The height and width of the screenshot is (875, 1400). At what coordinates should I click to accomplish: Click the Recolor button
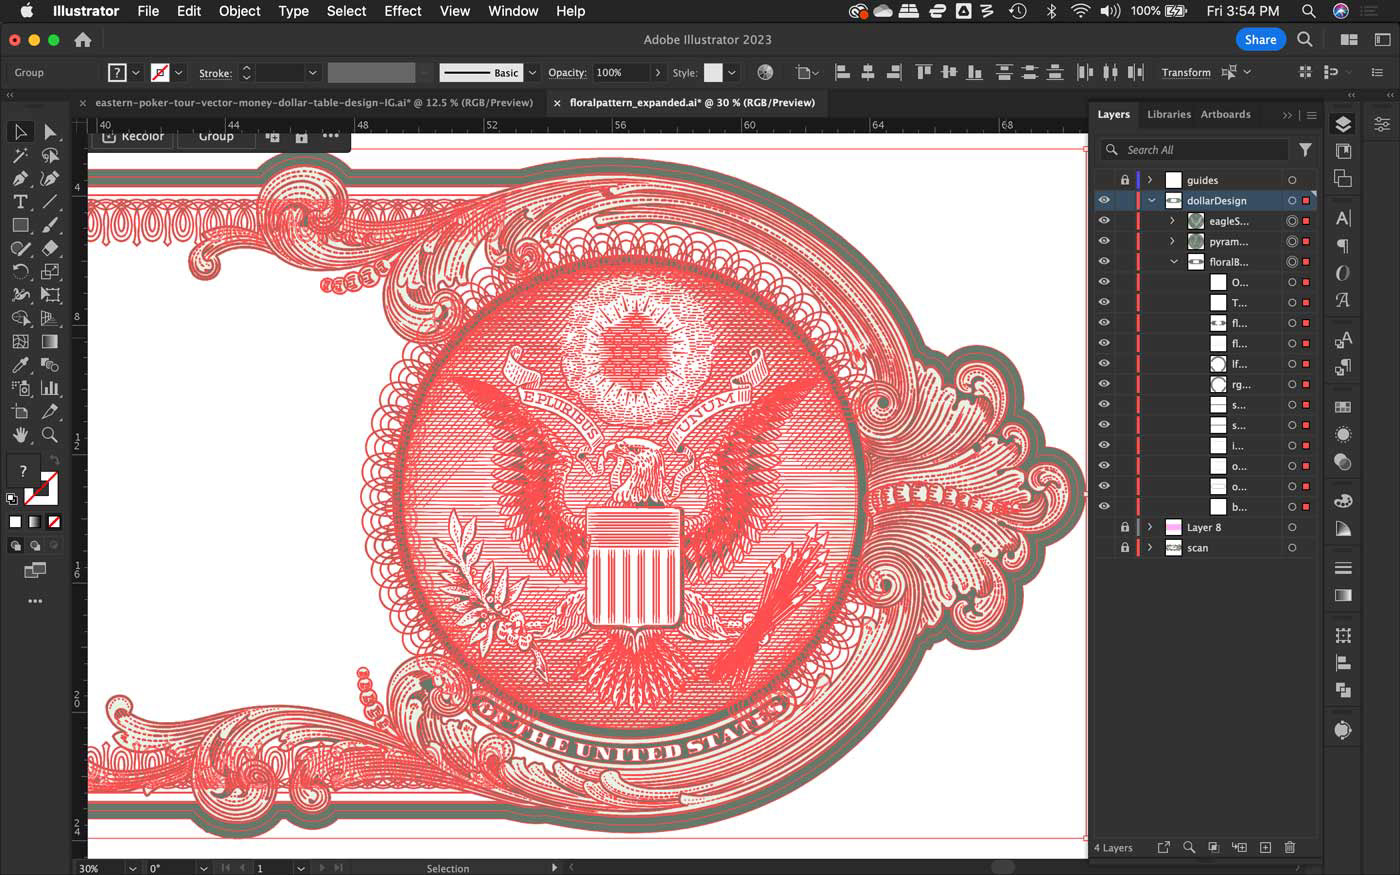point(135,136)
